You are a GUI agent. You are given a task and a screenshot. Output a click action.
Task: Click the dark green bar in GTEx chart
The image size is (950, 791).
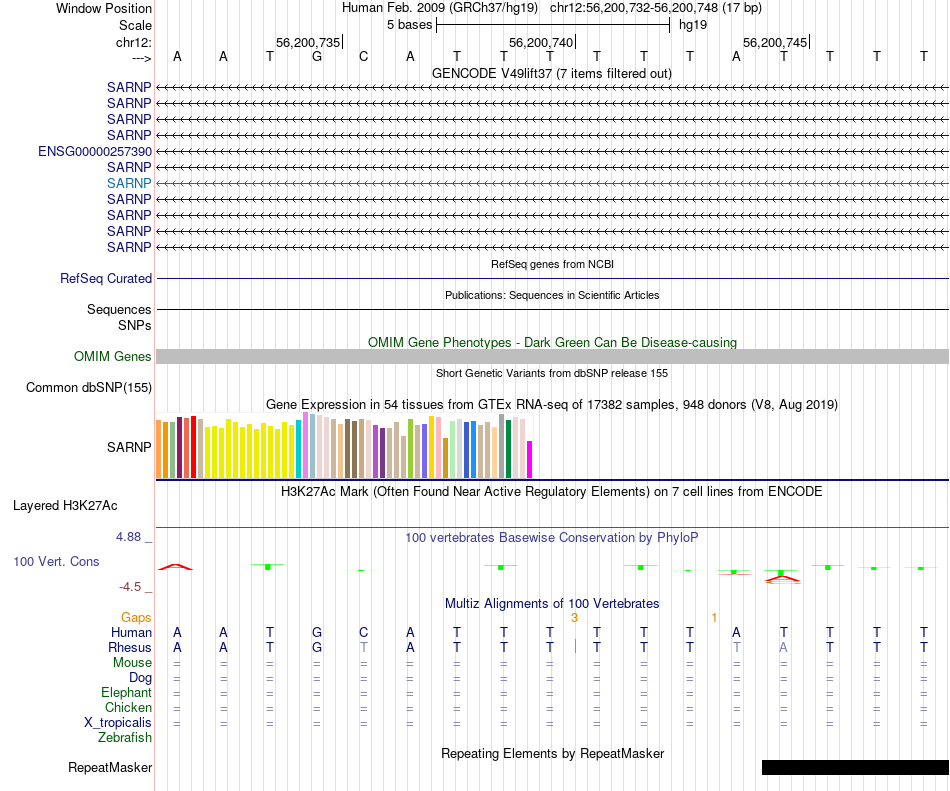coord(508,449)
